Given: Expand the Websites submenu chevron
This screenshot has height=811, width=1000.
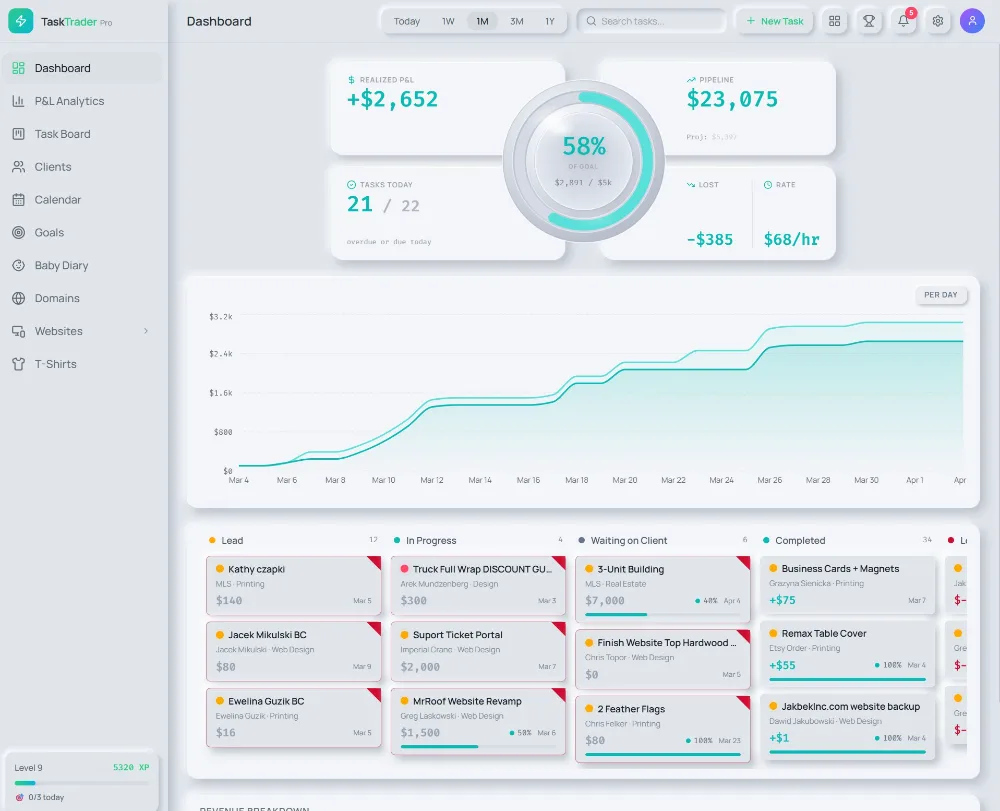Looking at the screenshot, I should (146, 331).
